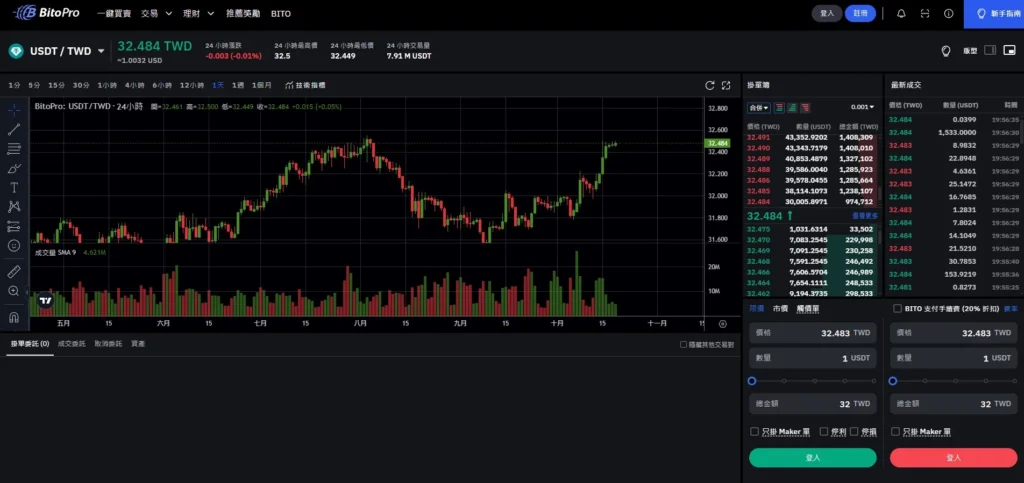
Task: Switch to 市價 market order tab
Action: 780,309
